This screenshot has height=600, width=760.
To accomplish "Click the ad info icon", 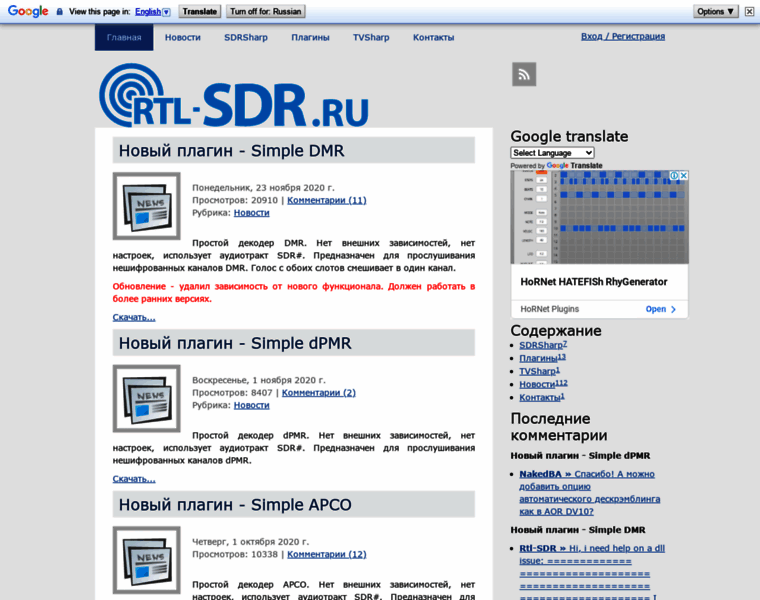I will pos(674,175).
